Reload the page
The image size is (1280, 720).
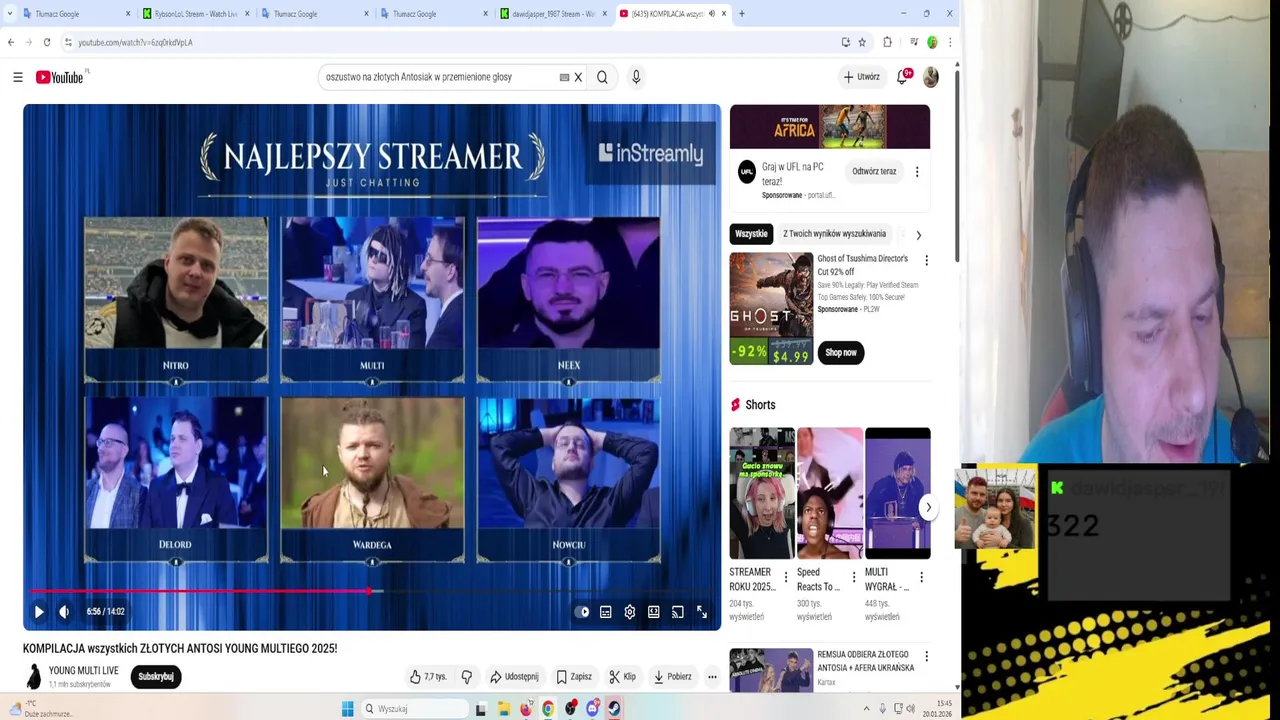pos(46,42)
